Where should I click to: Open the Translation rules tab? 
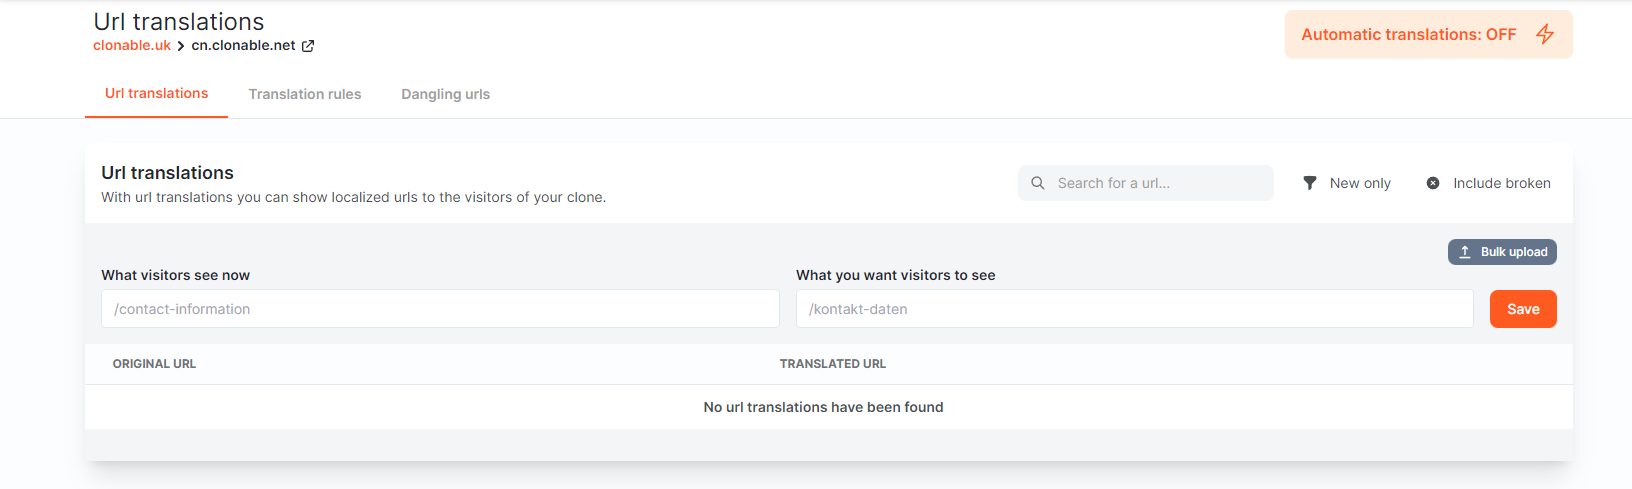[x=305, y=94]
